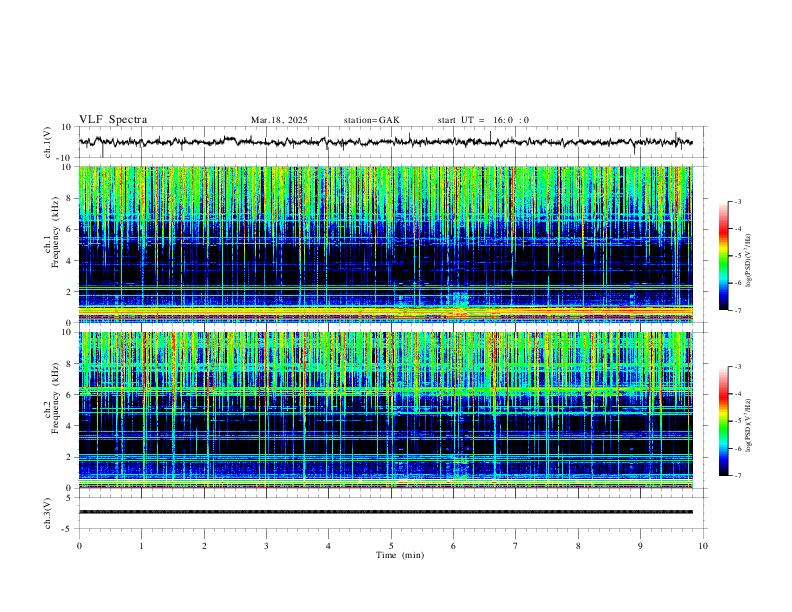Click the "-5" label on ch.2 color bar
Image resolution: width=792 pixels, height=612 pixels.
tap(737, 421)
